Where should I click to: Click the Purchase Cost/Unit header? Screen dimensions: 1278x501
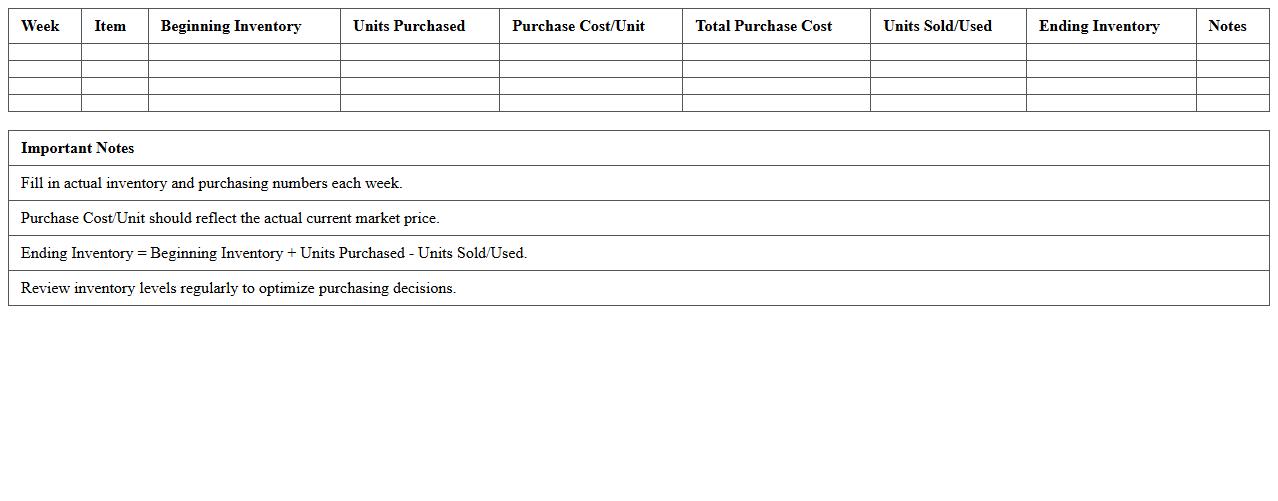(x=578, y=26)
